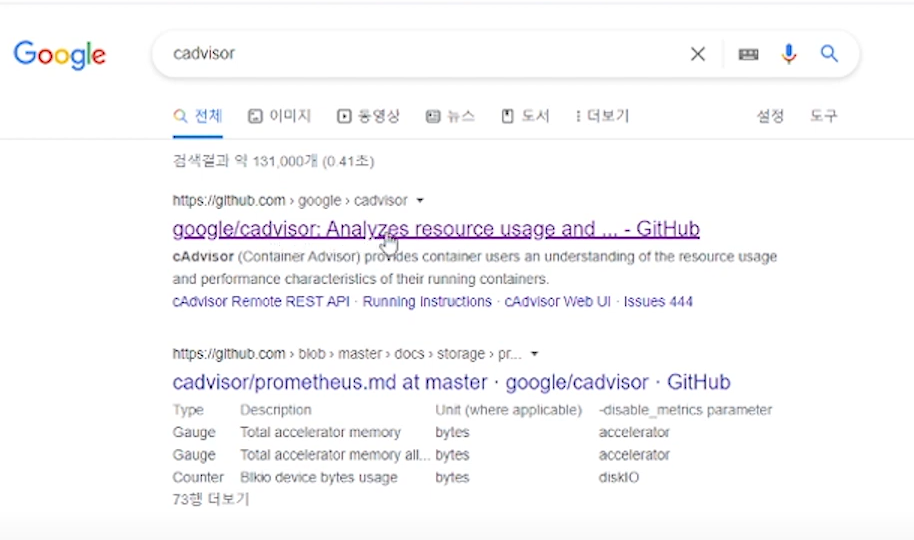
Task: Switch to the 동영상 tab
Action: pyautogui.click(x=368, y=116)
